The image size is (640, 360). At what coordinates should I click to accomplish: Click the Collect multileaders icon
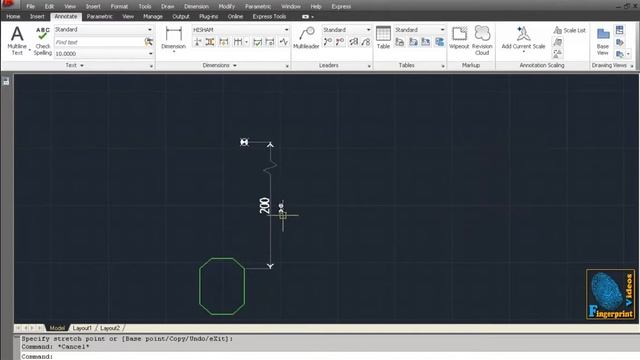pos(366,42)
